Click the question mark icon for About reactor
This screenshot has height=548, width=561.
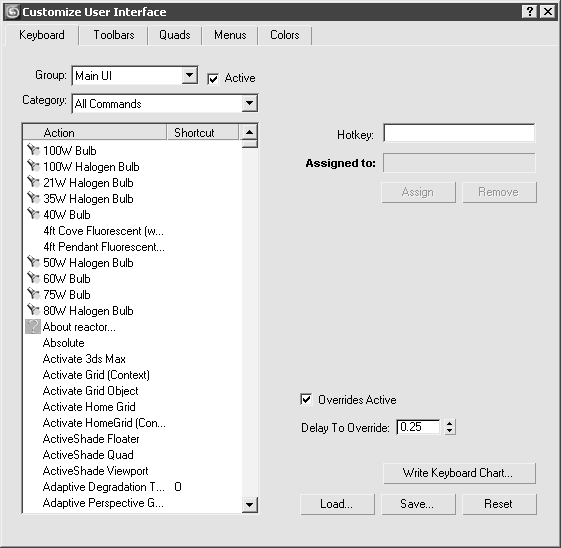[33, 327]
